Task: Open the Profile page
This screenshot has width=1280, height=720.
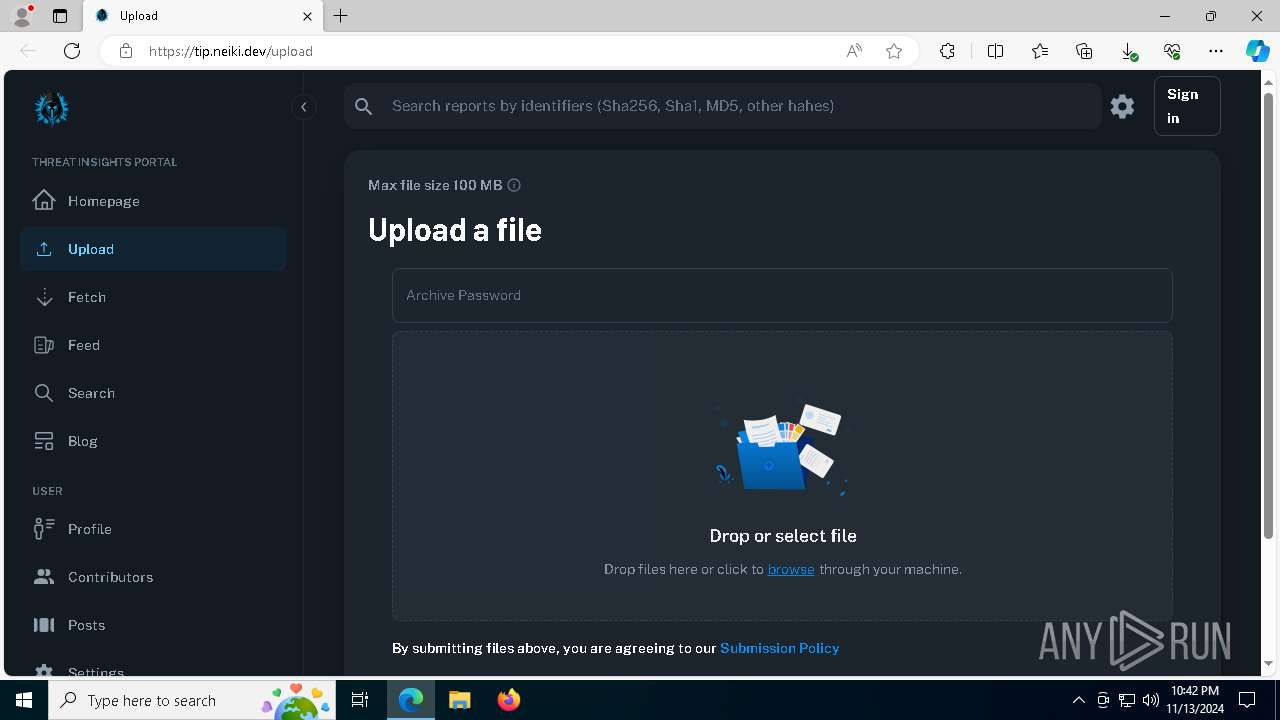Action: (153, 529)
